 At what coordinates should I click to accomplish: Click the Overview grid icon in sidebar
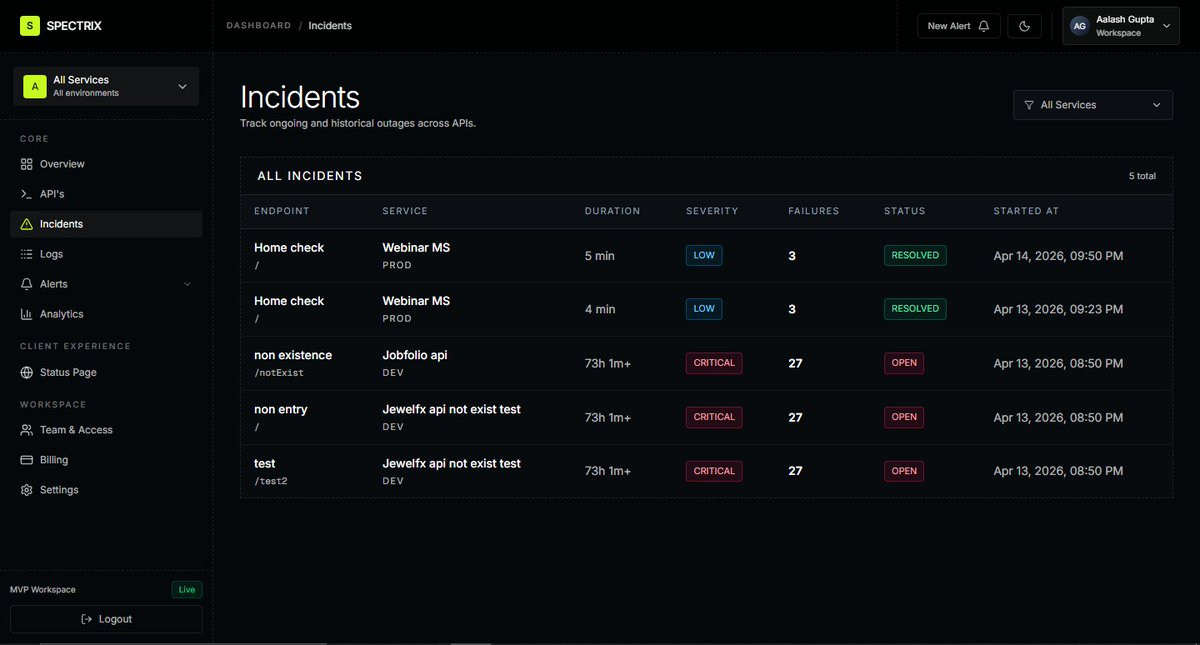pos(27,164)
